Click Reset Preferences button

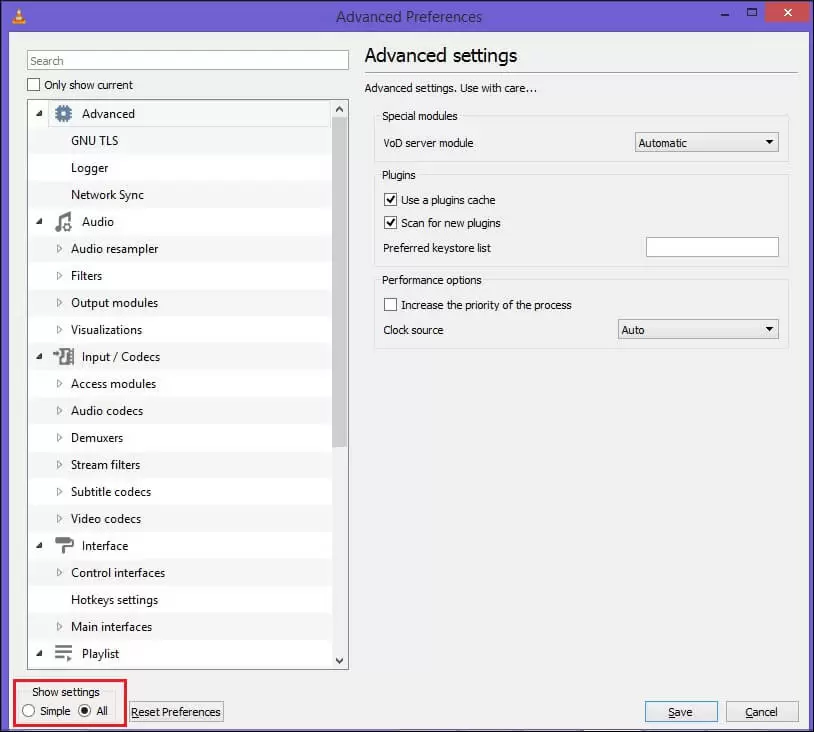(x=175, y=712)
